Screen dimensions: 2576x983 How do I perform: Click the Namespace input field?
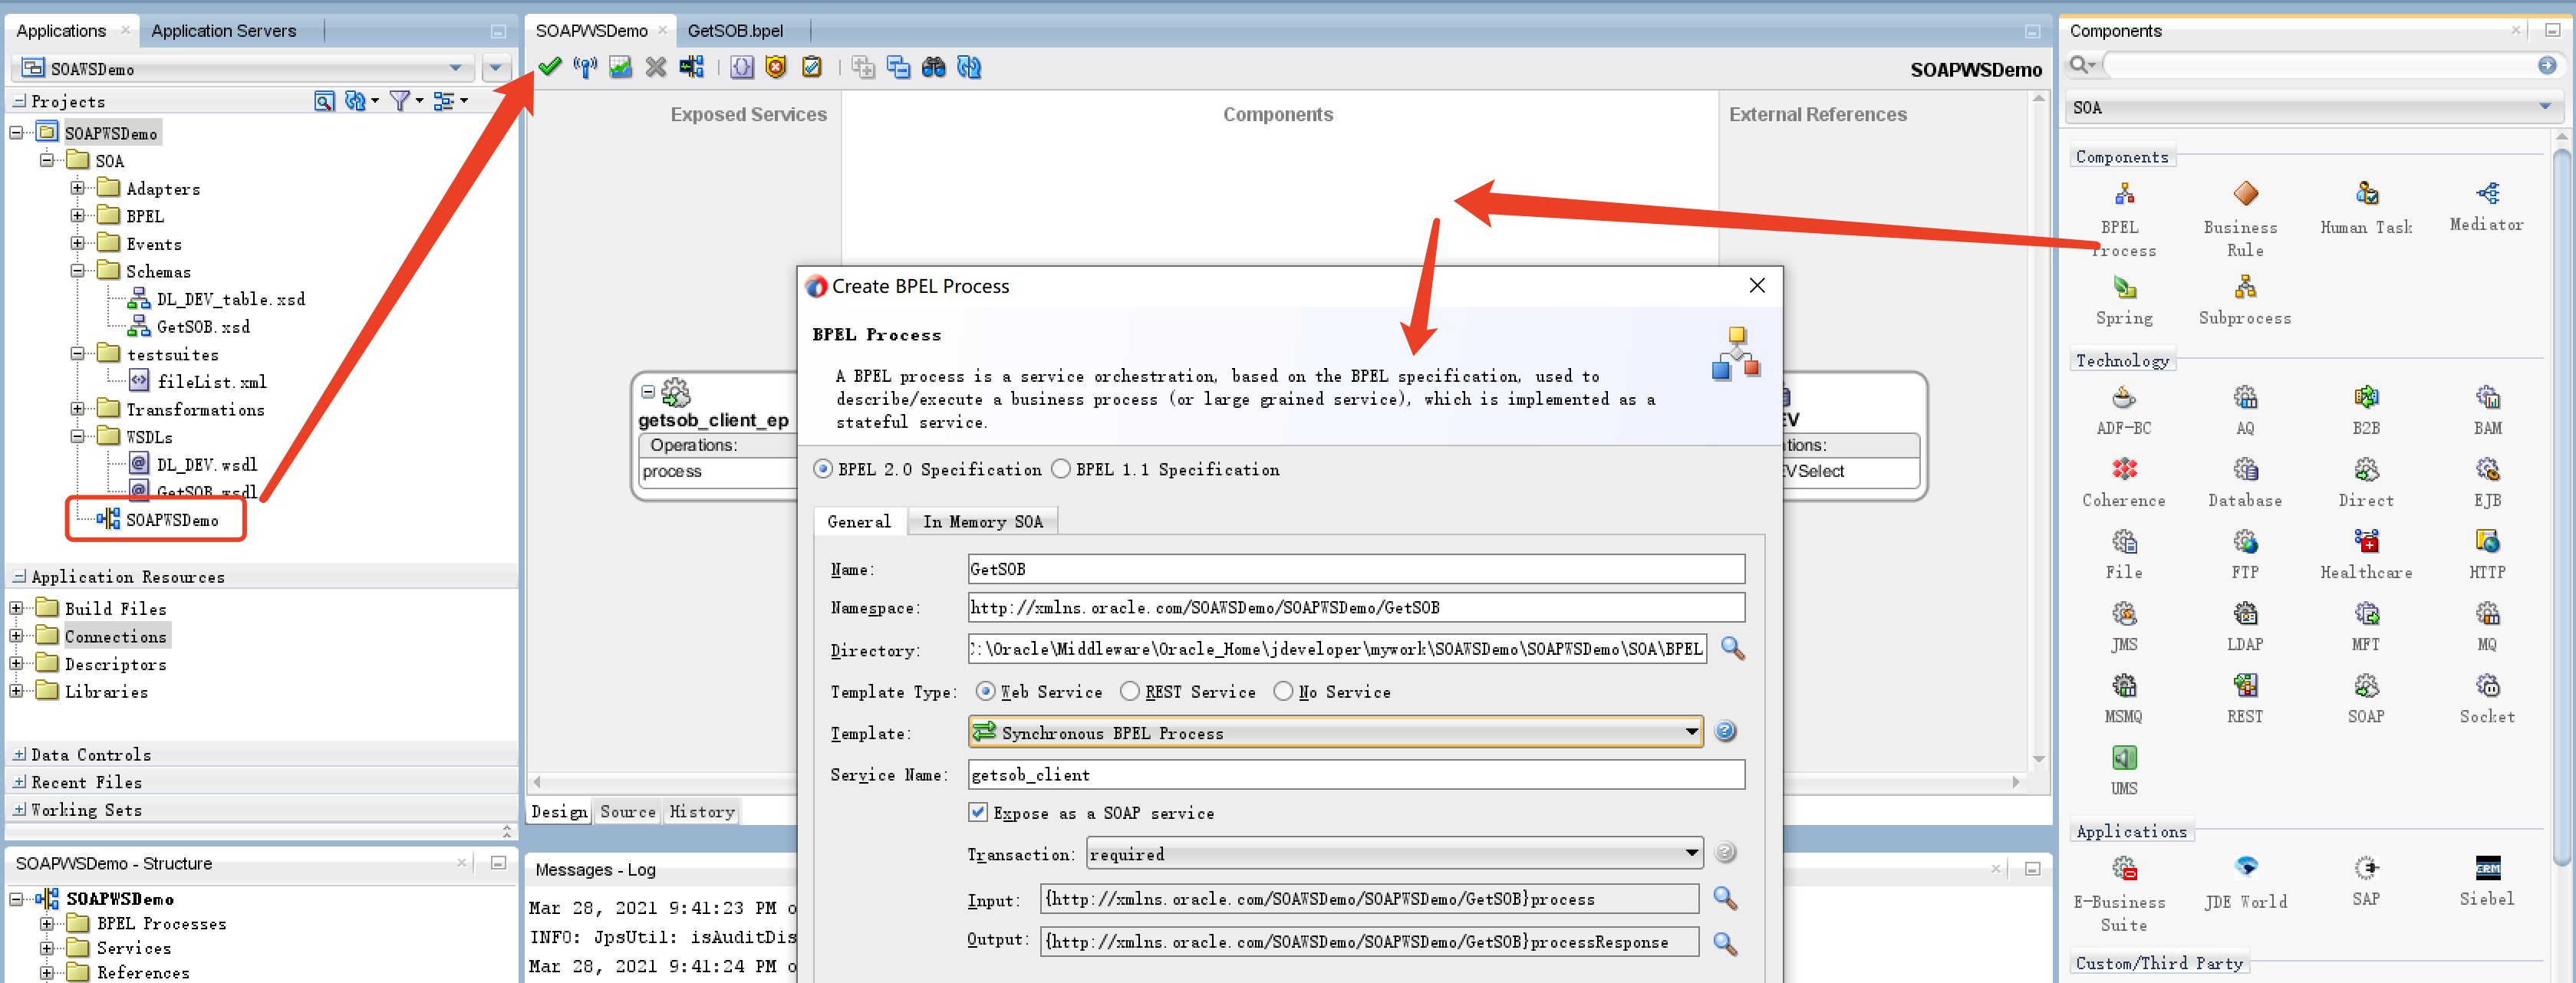[x=1356, y=607]
